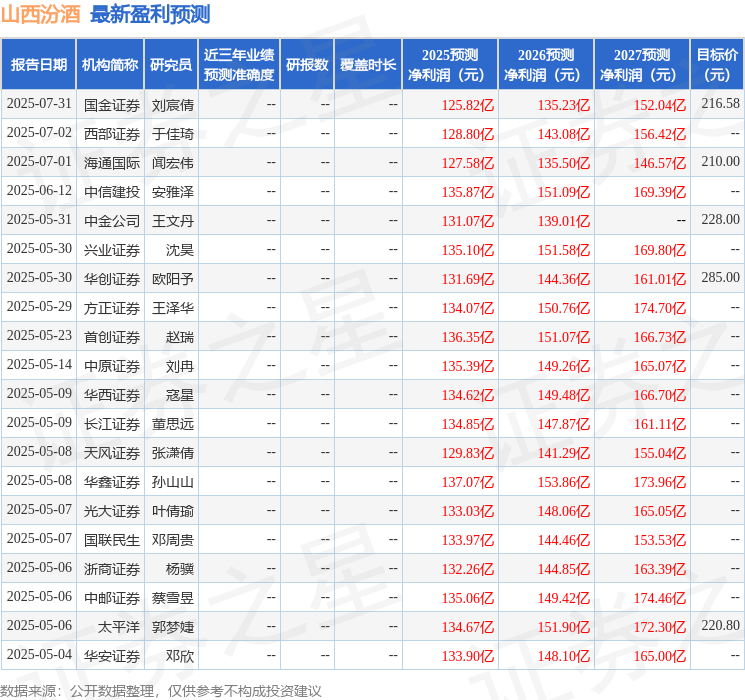Select the 2027预测净利润 column header
745x700 pixels.
click(641, 64)
